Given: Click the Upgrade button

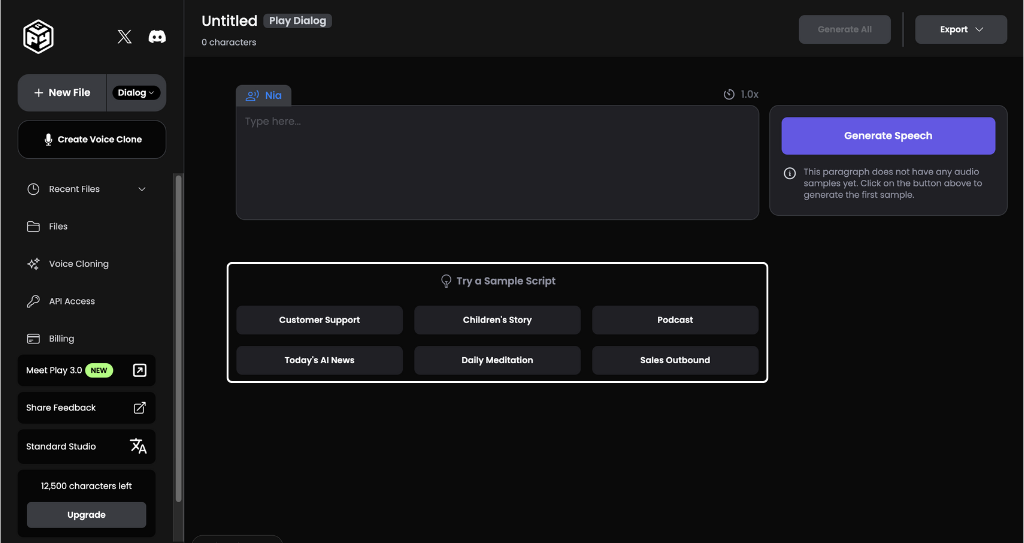Looking at the screenshot, I should click(x=86, y=515).
